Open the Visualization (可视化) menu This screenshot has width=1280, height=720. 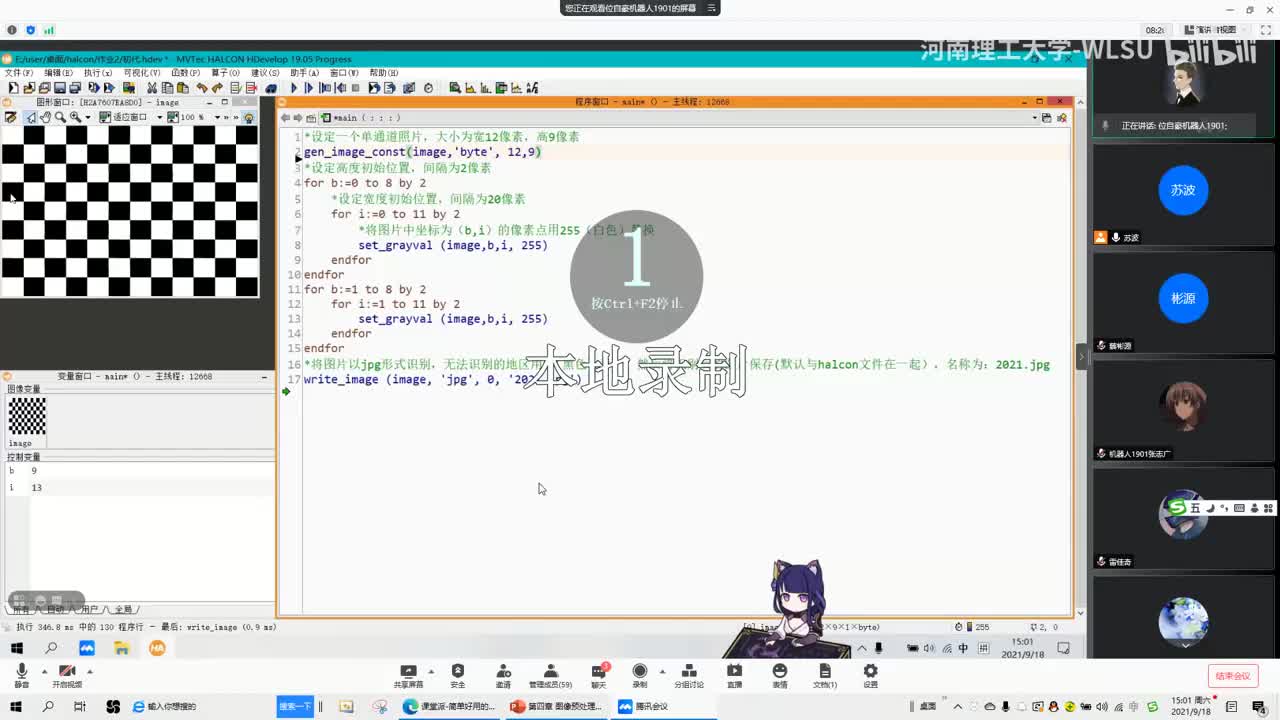coord(142,73)
